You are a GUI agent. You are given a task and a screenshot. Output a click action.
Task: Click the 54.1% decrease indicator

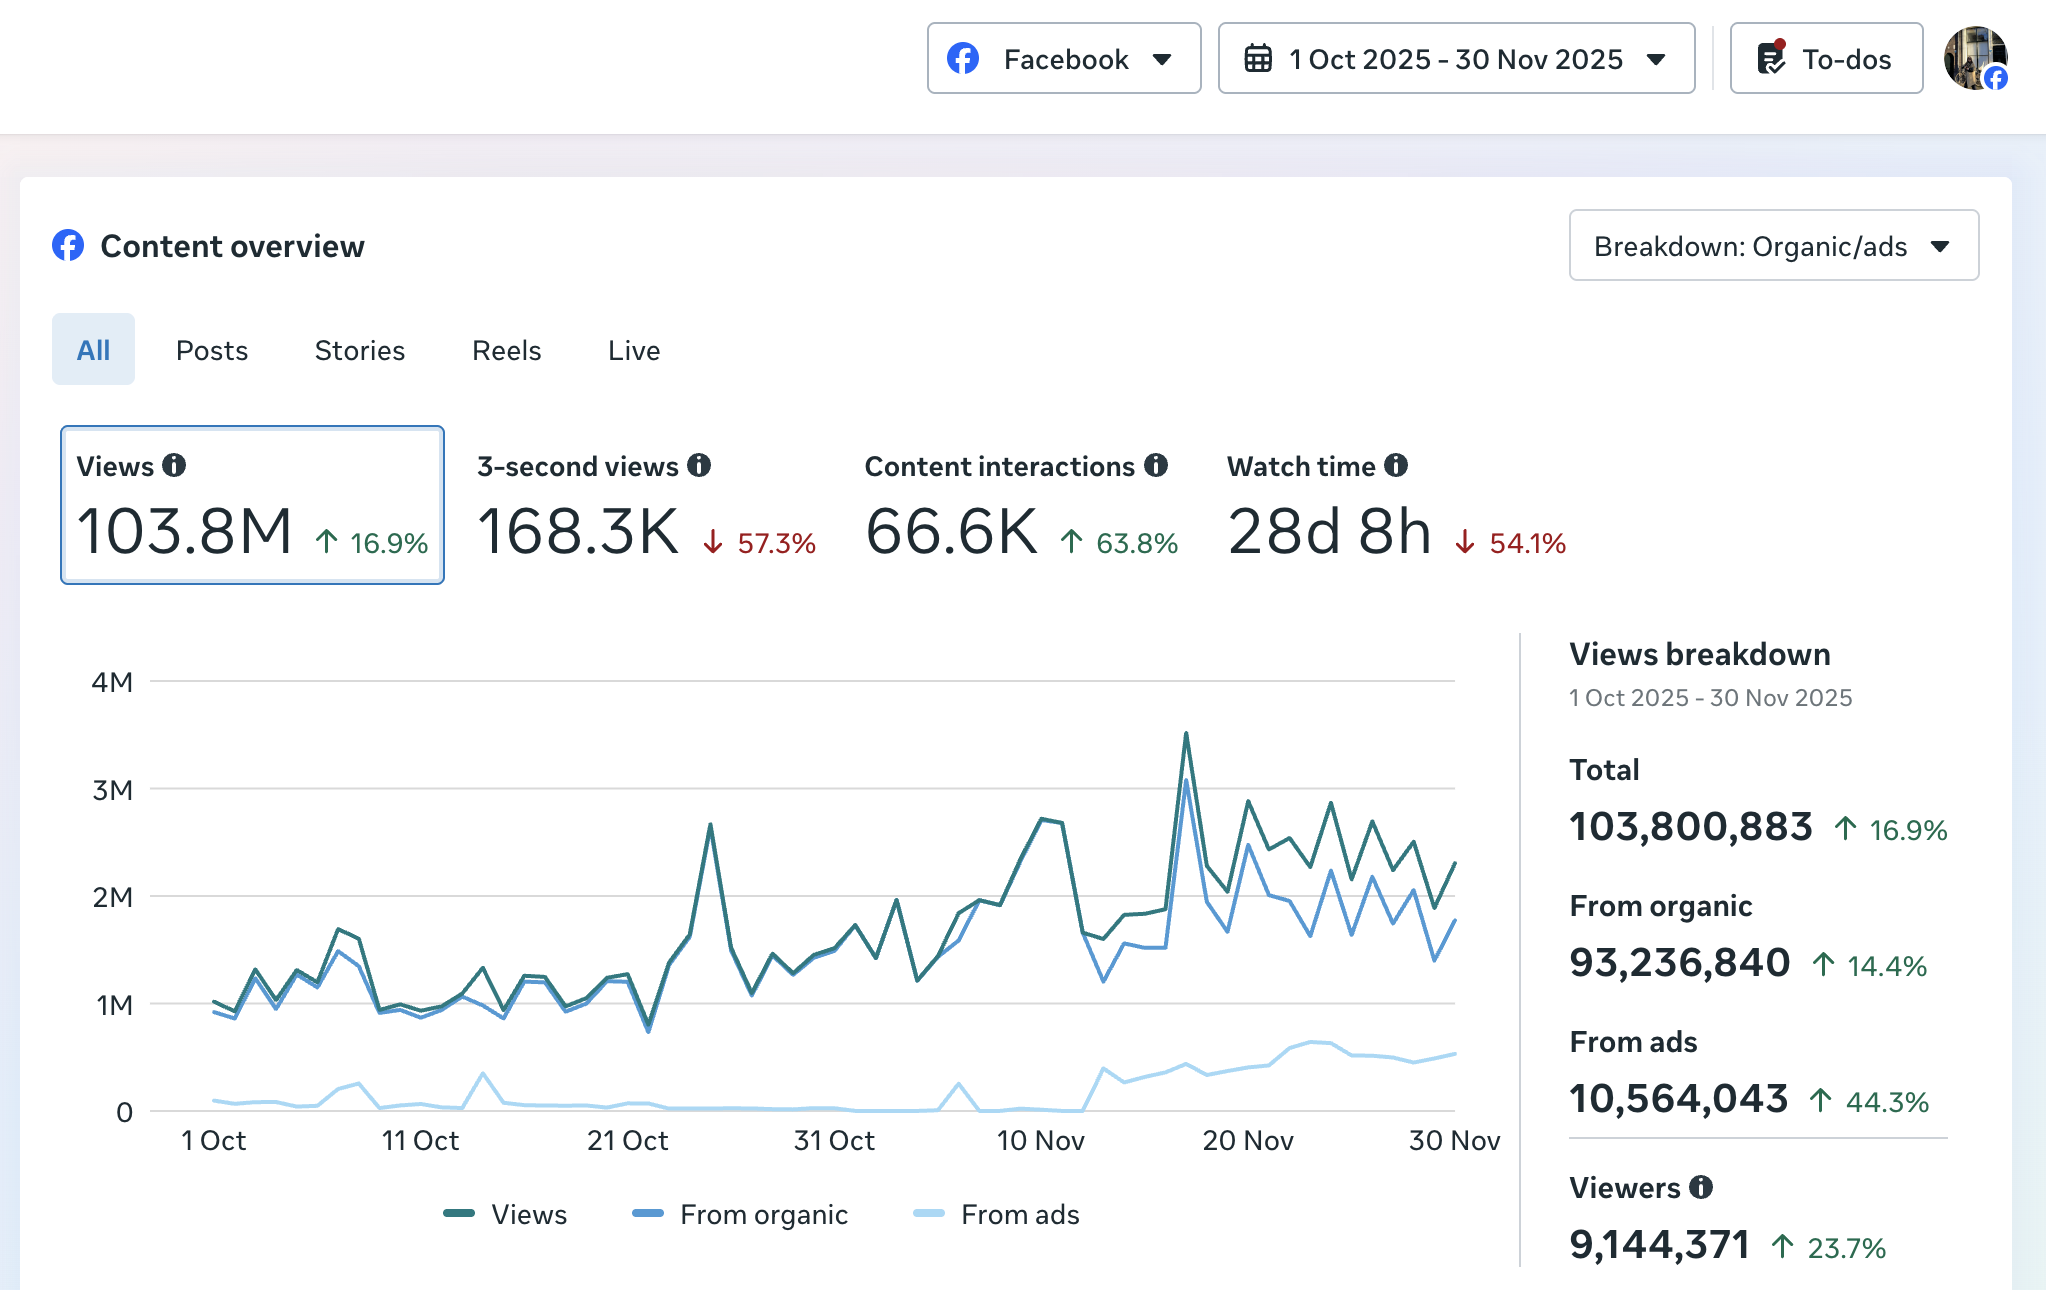1511,543
